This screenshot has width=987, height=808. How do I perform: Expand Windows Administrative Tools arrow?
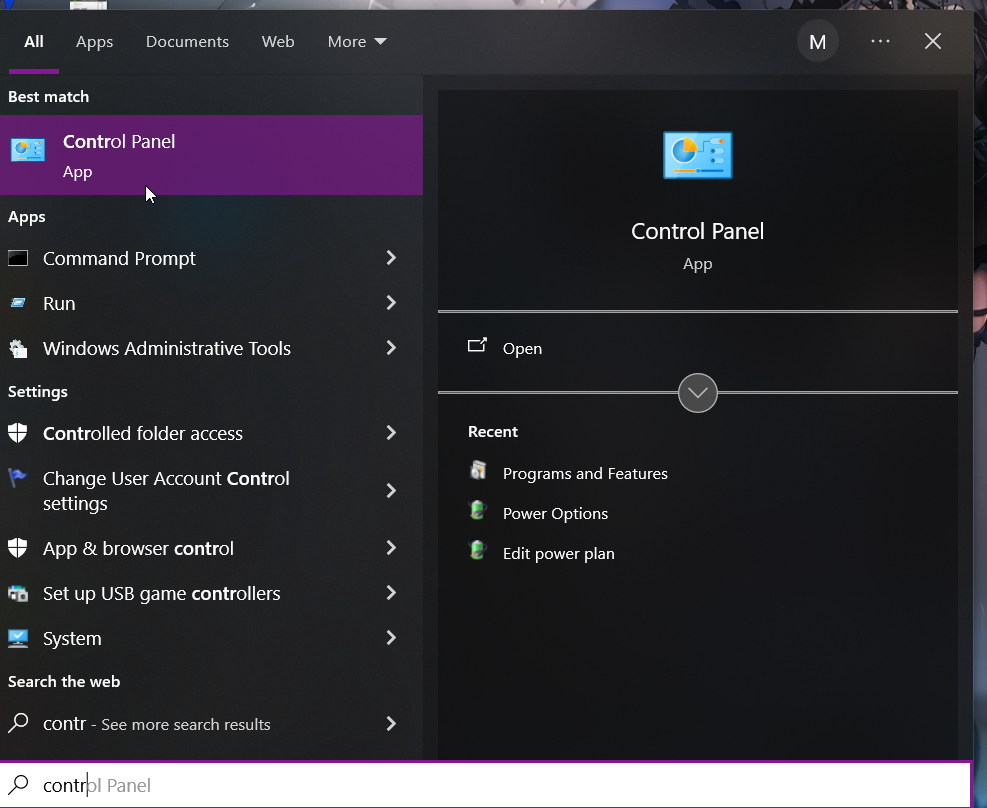pos(391,348)
